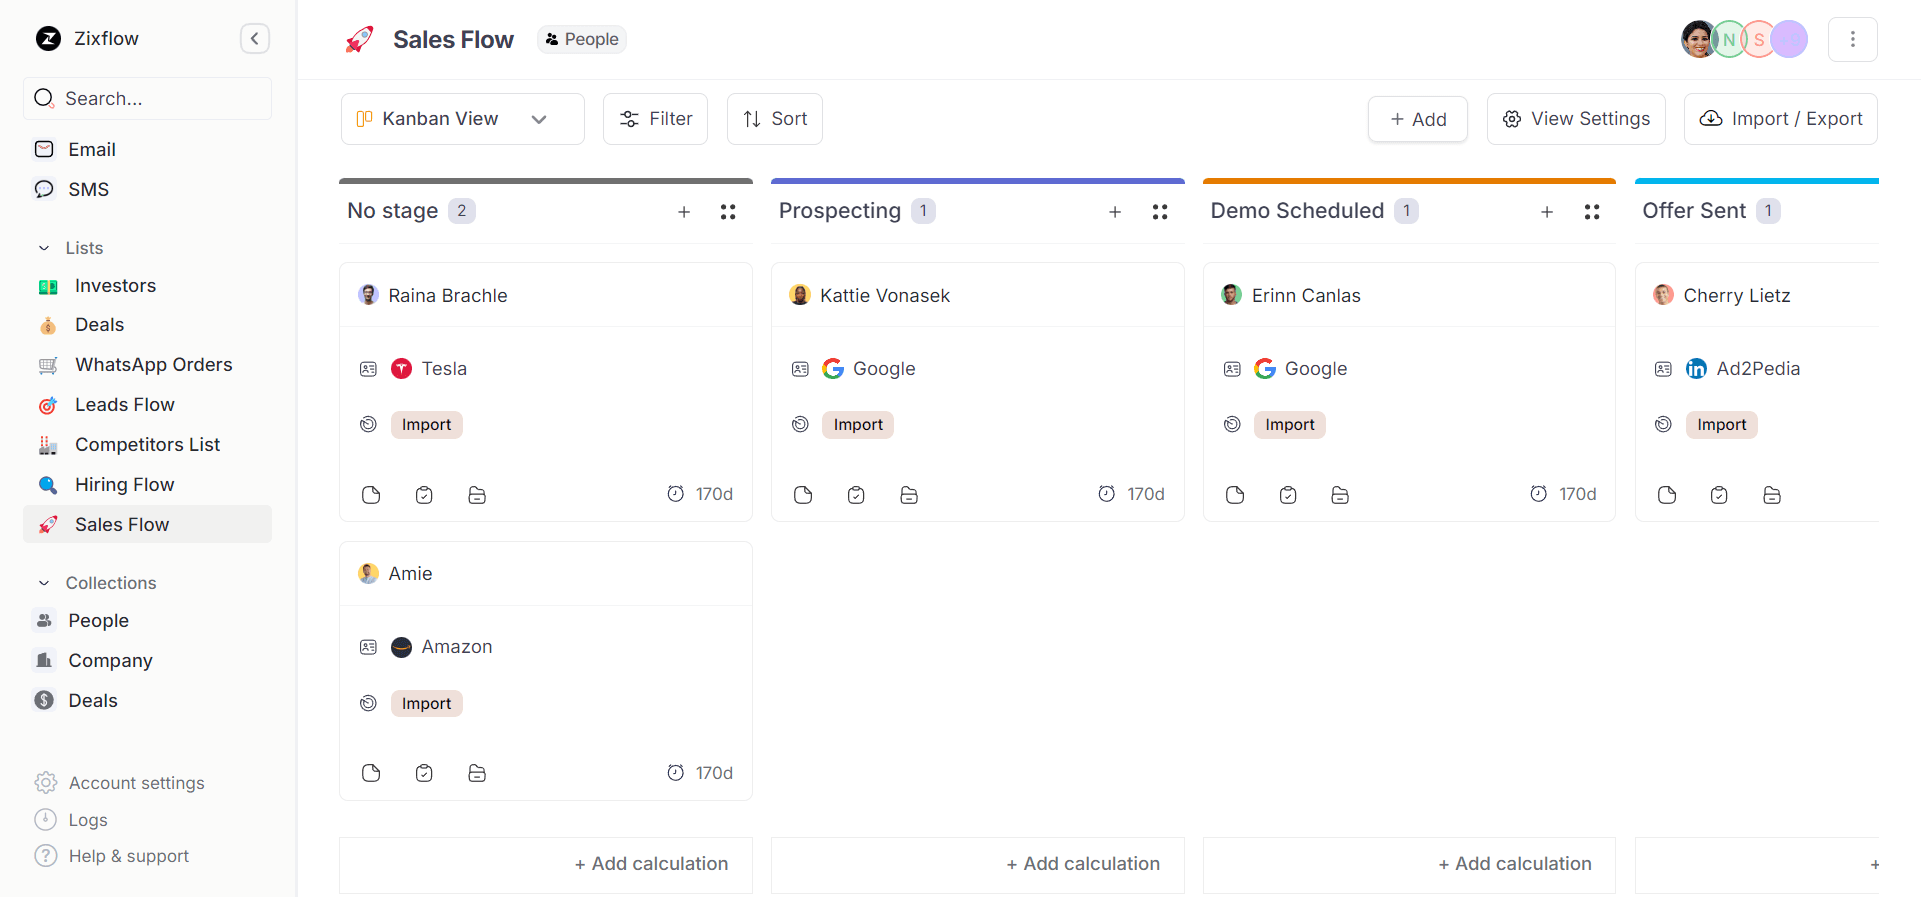
Task: Open the Kanban View dropdown
Action: point(462,119)
